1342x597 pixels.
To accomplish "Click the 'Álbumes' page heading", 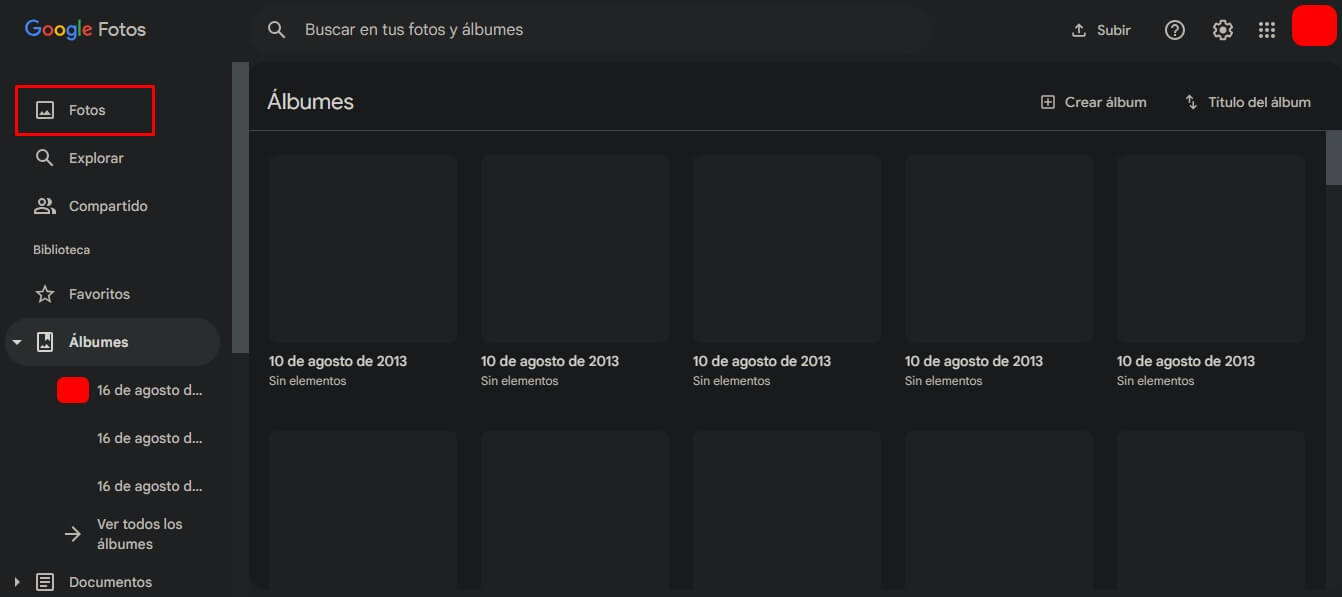I will [310, 102].
